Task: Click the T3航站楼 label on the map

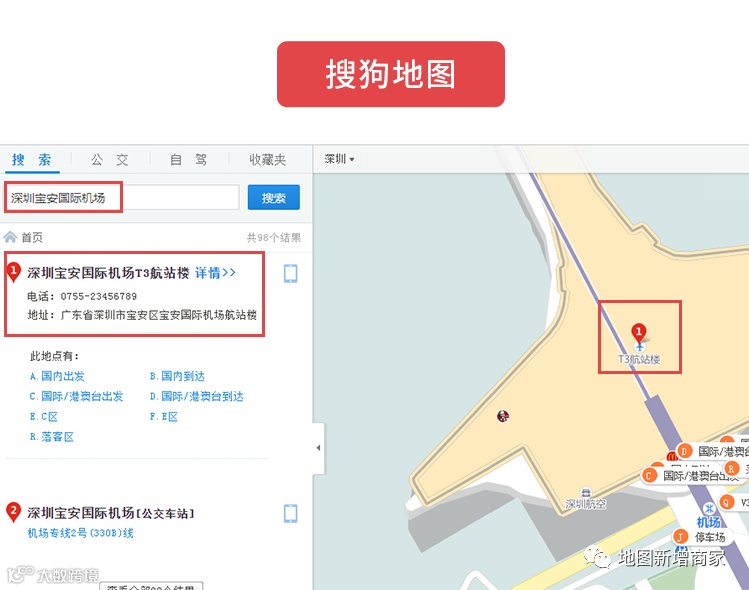Action: click(x=639, y=359)
